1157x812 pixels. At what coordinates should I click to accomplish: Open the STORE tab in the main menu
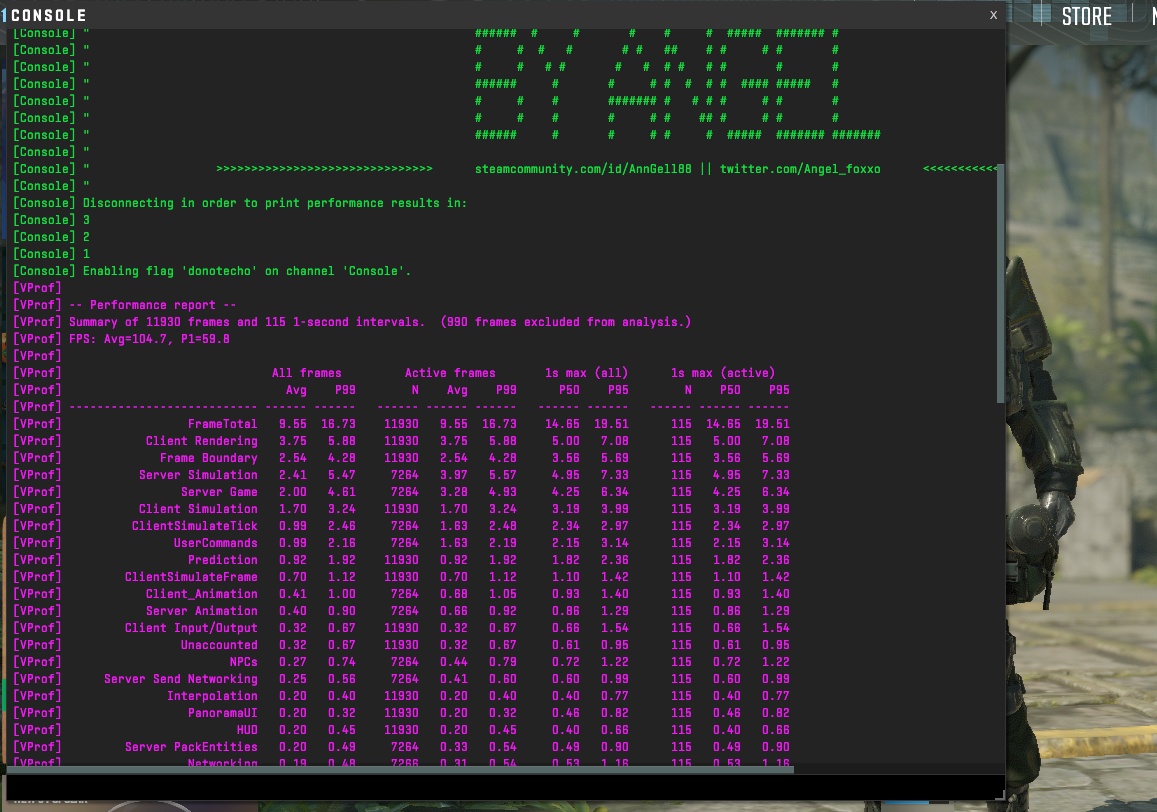click(x=1086, y=16)
